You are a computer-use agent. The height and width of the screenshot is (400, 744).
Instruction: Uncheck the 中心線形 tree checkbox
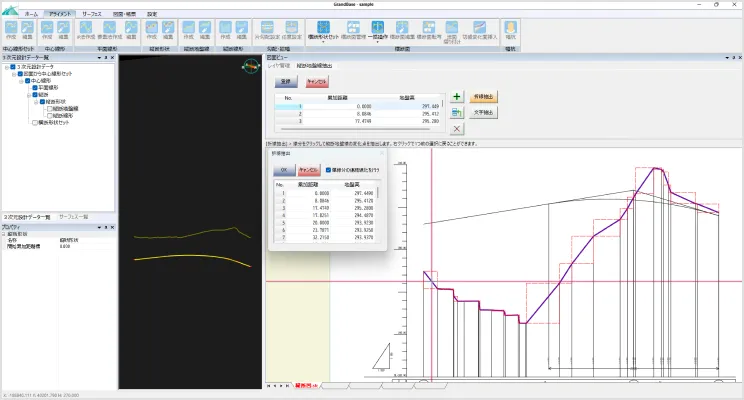click(x=28, y=81)
